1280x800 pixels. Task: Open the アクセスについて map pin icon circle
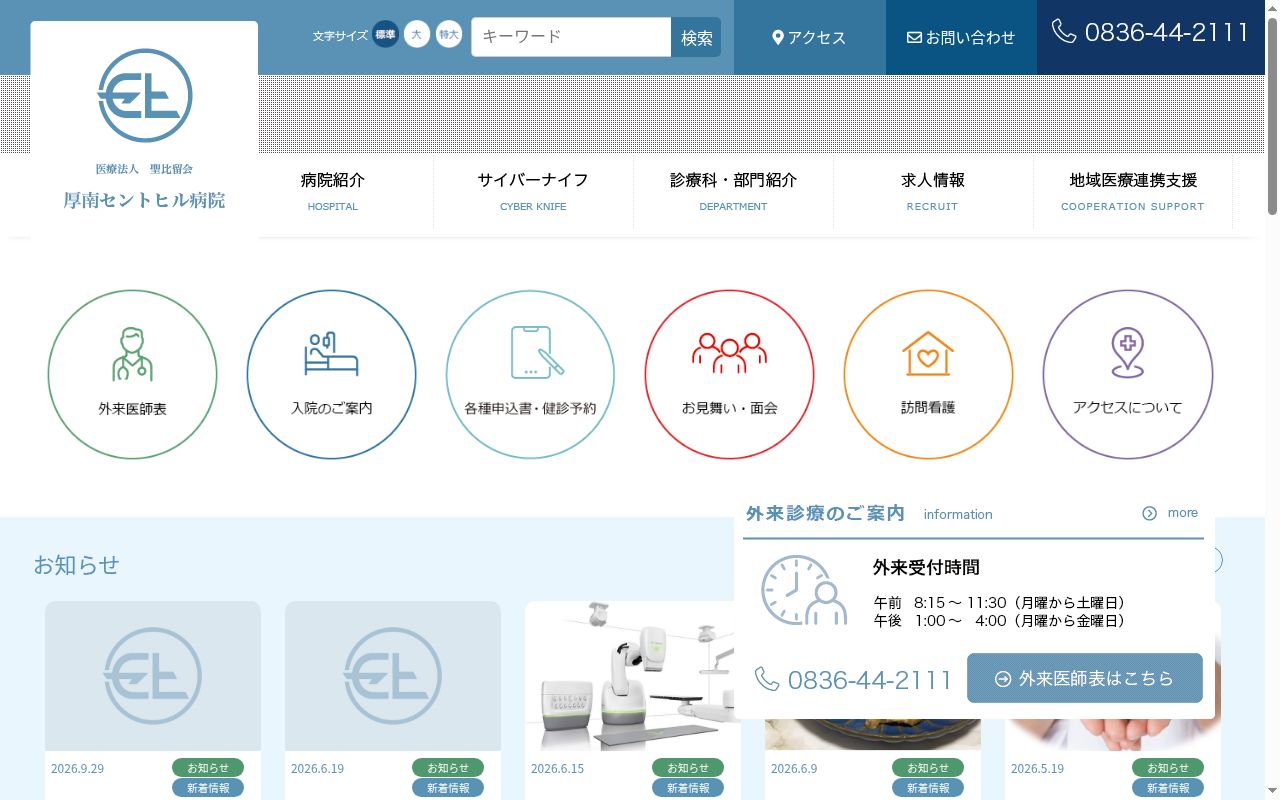pos(1128,375)
